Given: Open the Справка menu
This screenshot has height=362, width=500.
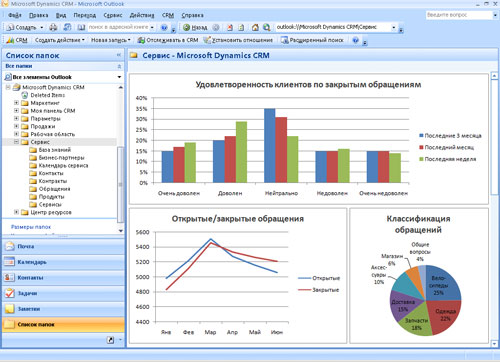Looking at the screenshot, I should 192,15.
